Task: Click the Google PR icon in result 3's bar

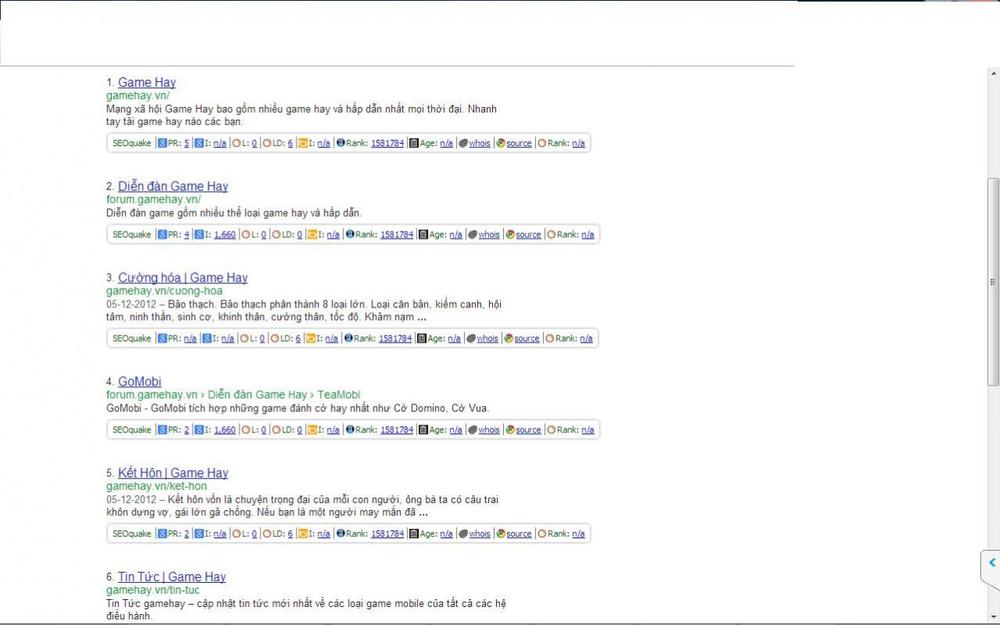Action: pyautogui.click(x=163, y=338)
